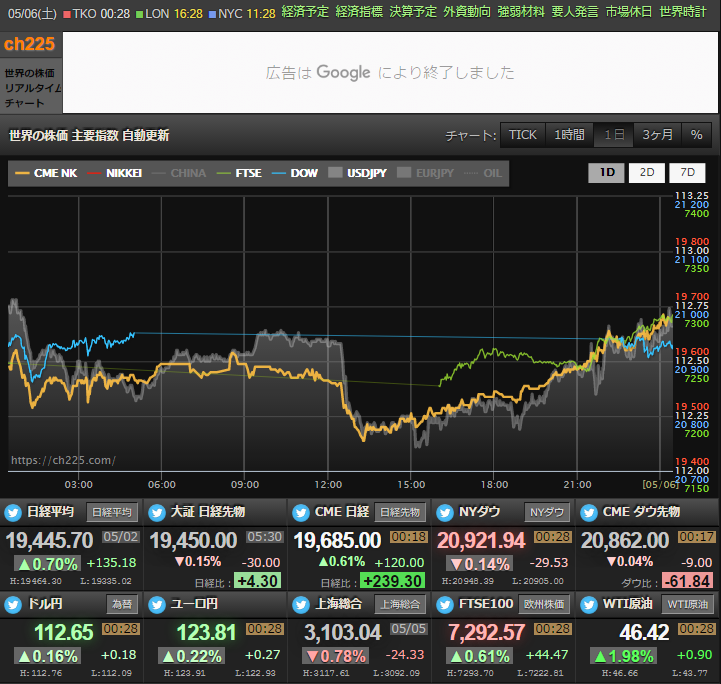Click the CME 日経 price 19,685.00
The image size is (721, 684).
coord(338,541)
